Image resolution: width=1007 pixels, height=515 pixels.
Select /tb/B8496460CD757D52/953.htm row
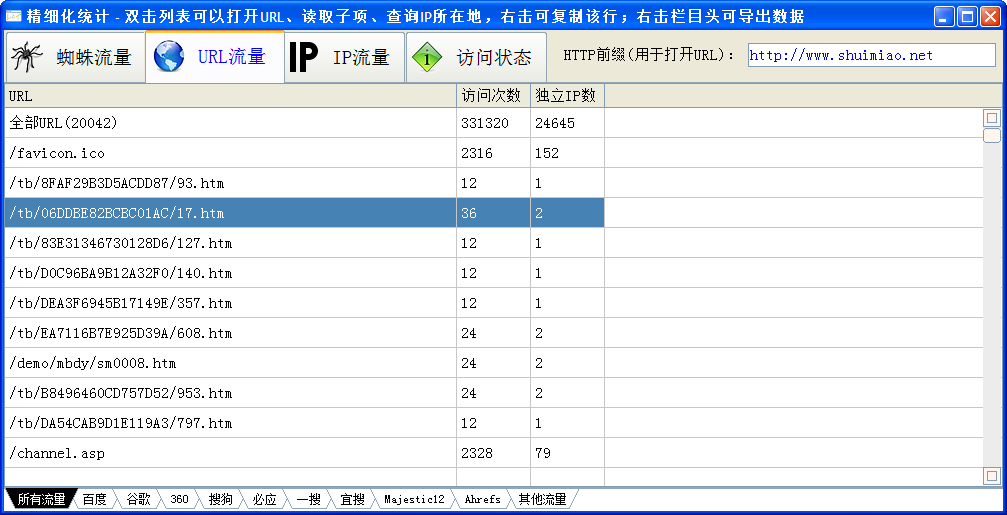[x=304, y=393]
